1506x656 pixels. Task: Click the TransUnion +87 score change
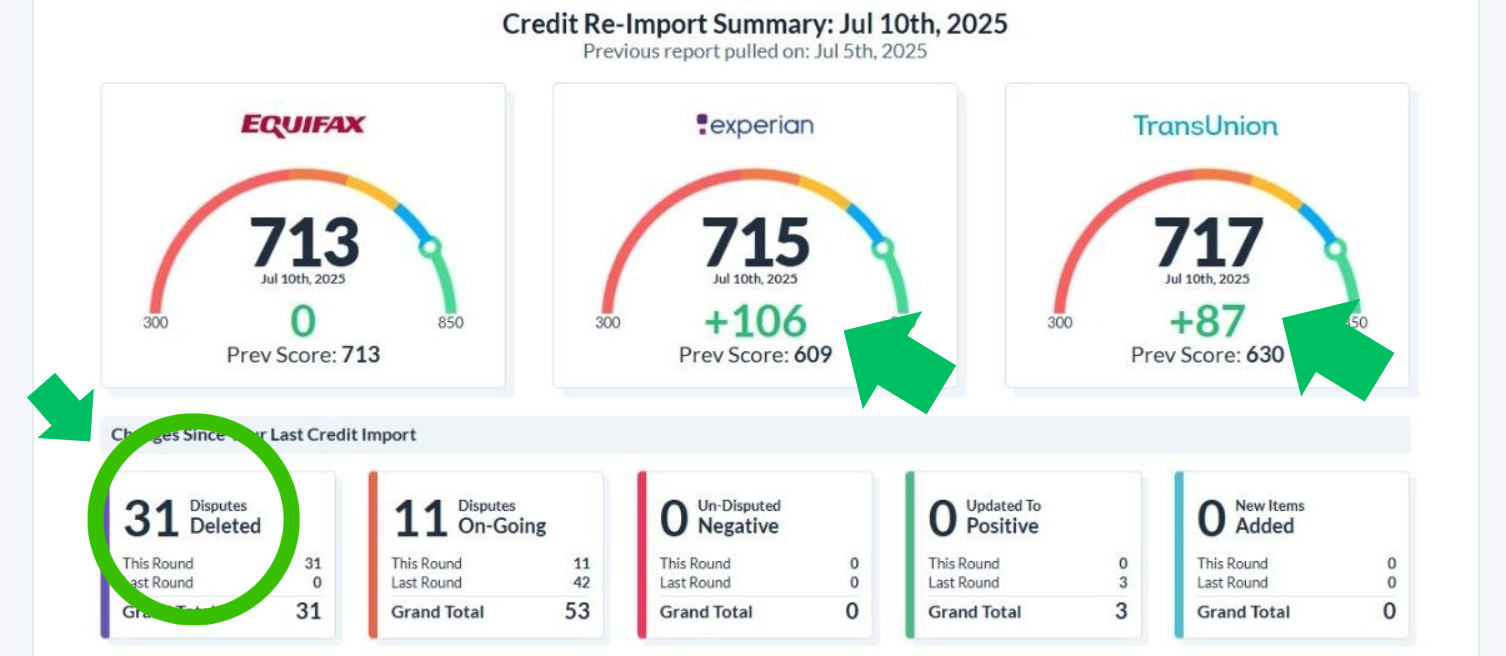click(x=1207, y=321)
